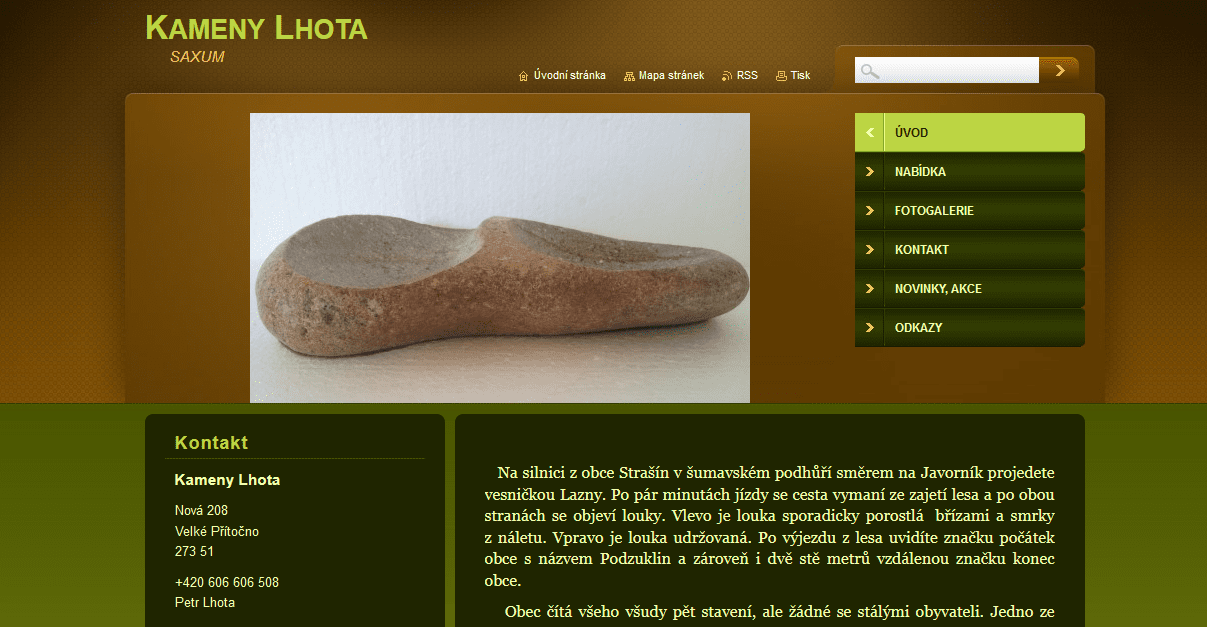
Task: Open the FOTOGALERIE menu item
Action: [970, 211]
